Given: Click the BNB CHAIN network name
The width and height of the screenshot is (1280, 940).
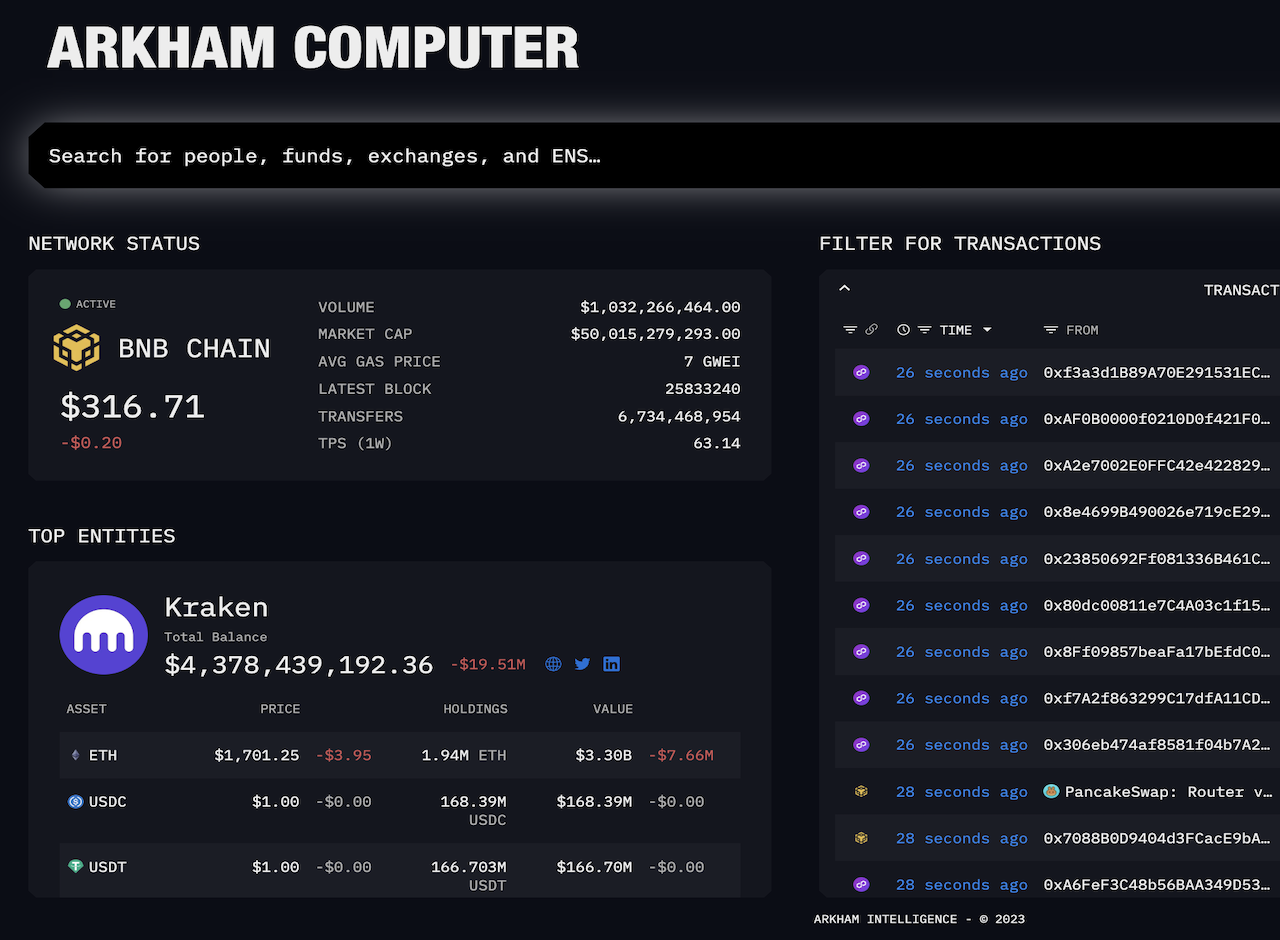Looking at the screenshot, I should 194,348.
